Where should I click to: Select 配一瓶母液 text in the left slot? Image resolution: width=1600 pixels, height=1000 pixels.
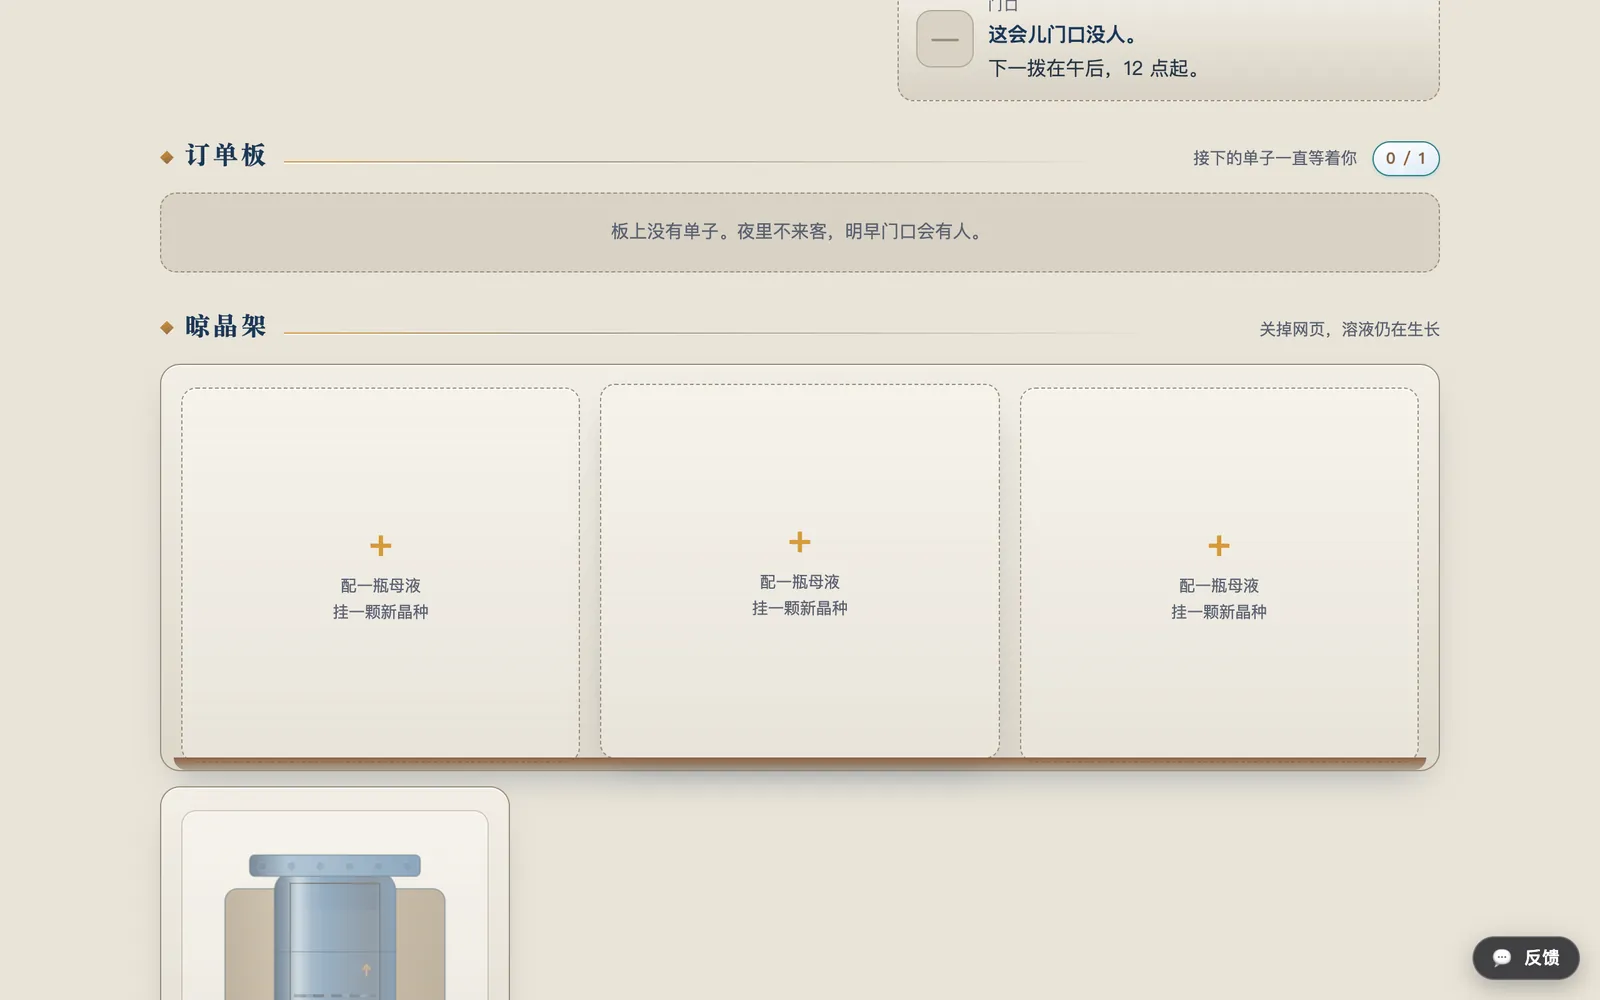tap(380, 586)
